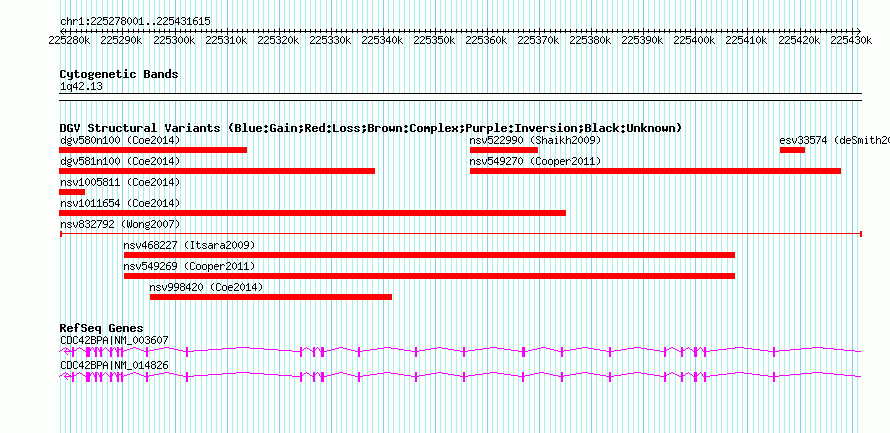Select the dgv581n100 red loss bar
The image size is (890, 433).
[x=217, y=171]
